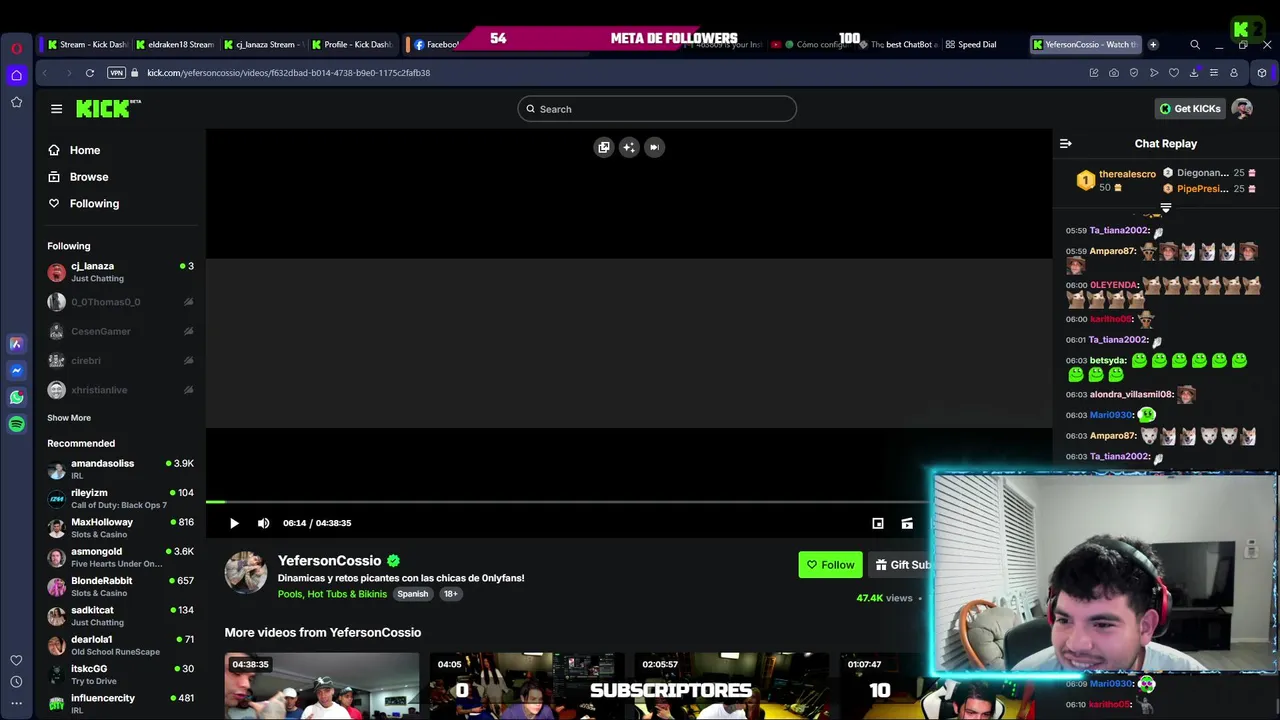Viewport: 1280px width, 720px height.
Task: Open Opera extensions cube icon
Action: pos(1262,73)
